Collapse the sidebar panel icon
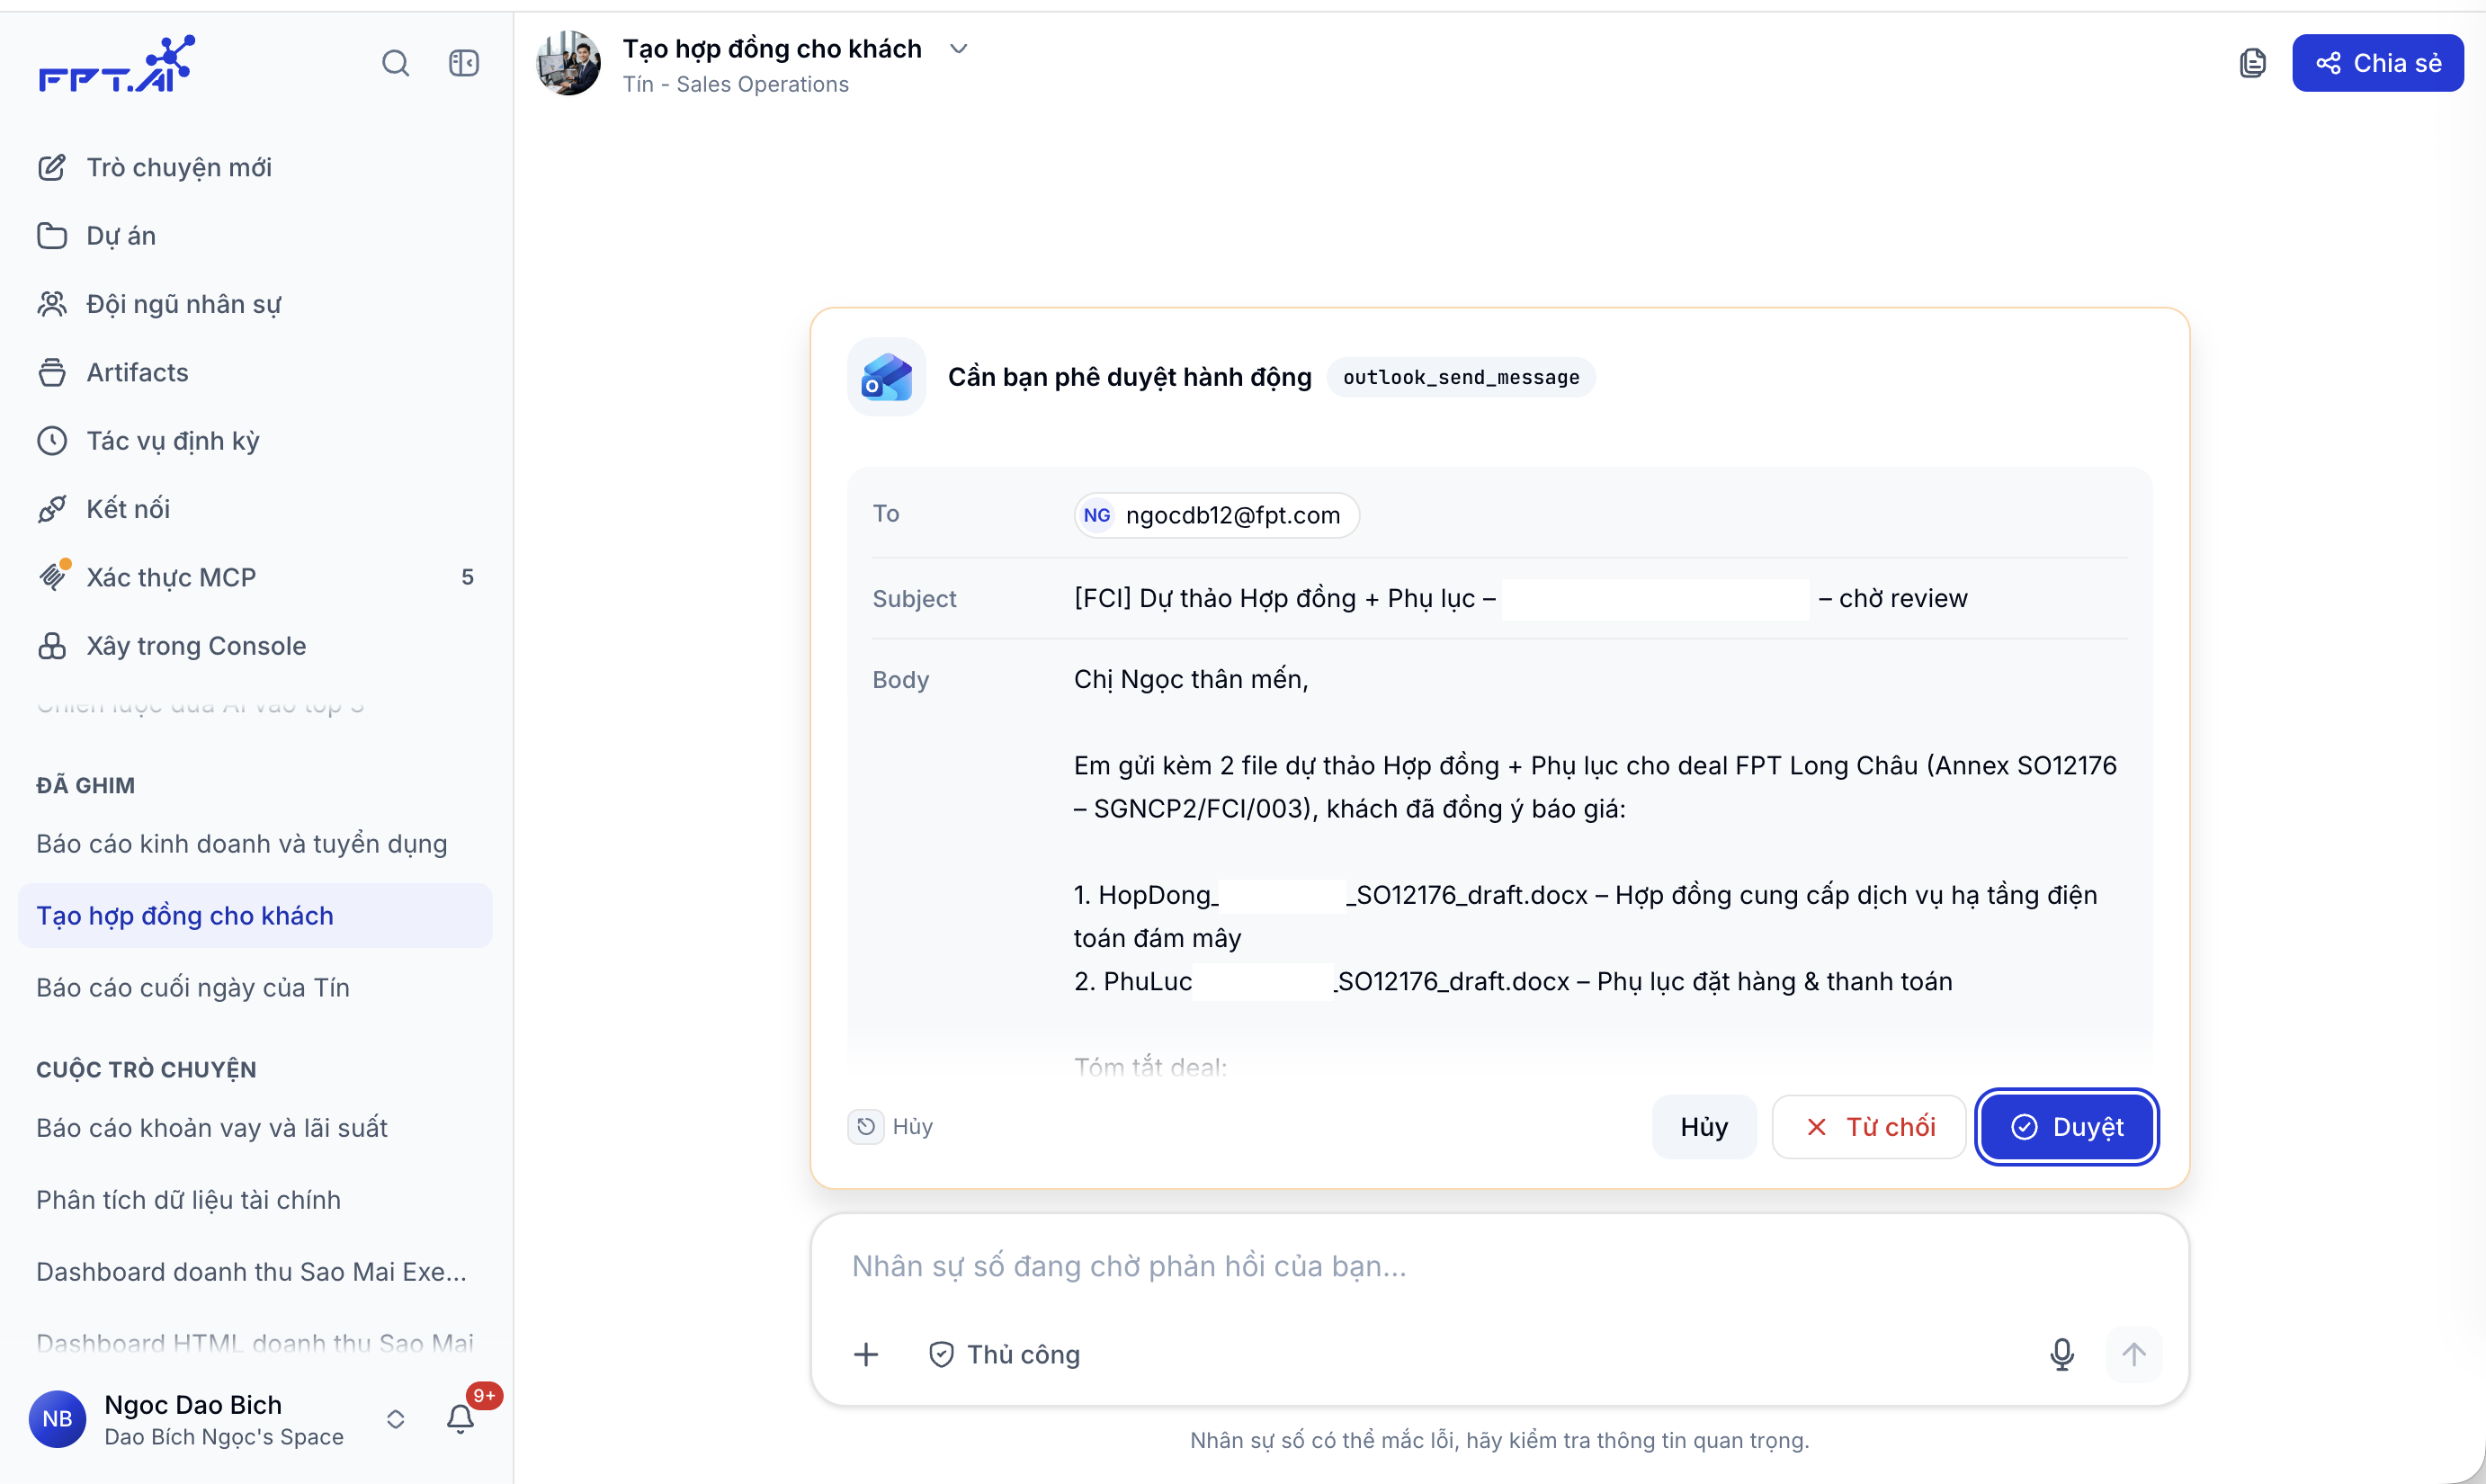 coord(464,63)
